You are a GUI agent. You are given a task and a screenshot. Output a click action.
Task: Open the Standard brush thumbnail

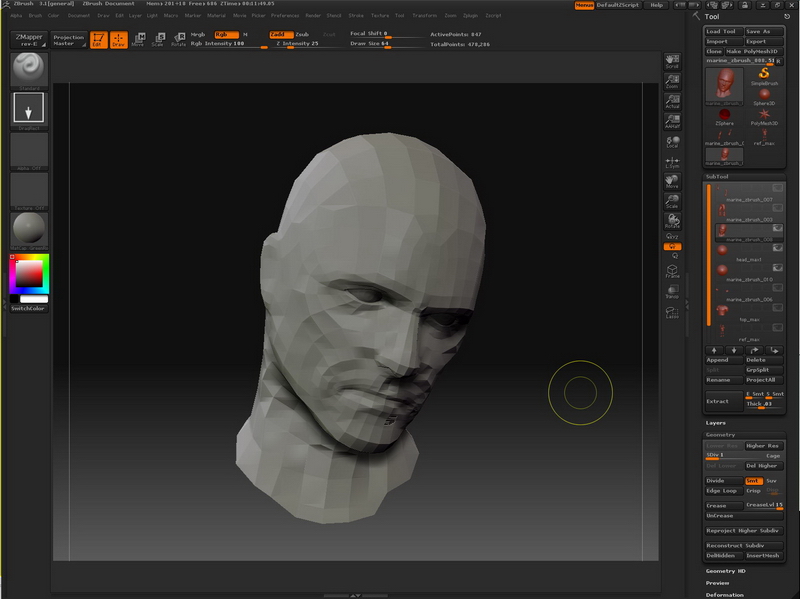click(29, 71)
